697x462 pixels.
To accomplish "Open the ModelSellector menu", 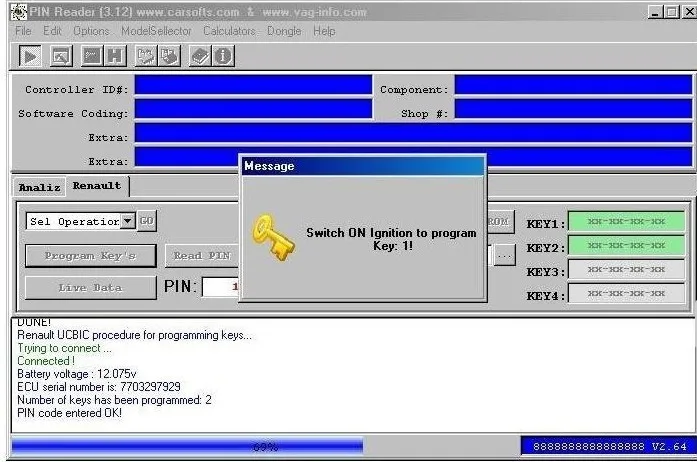I will point(156,31).
